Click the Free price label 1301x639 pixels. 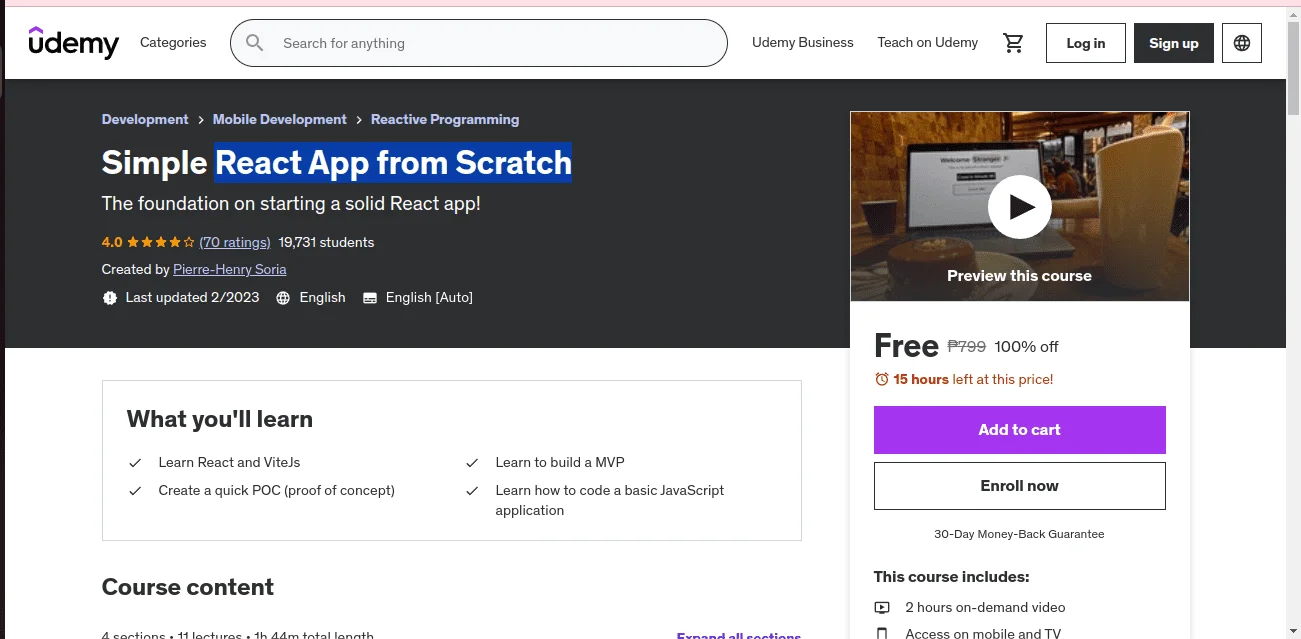tap(906, 346)
